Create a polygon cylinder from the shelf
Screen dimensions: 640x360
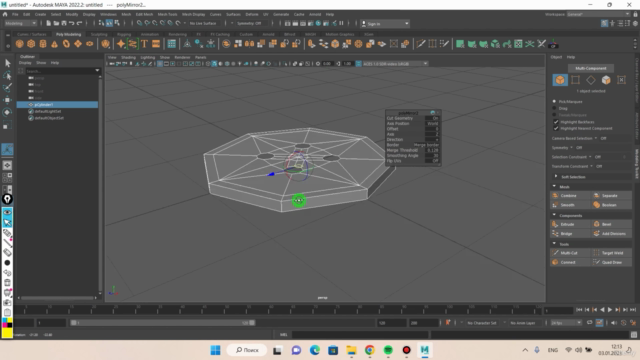43,44
